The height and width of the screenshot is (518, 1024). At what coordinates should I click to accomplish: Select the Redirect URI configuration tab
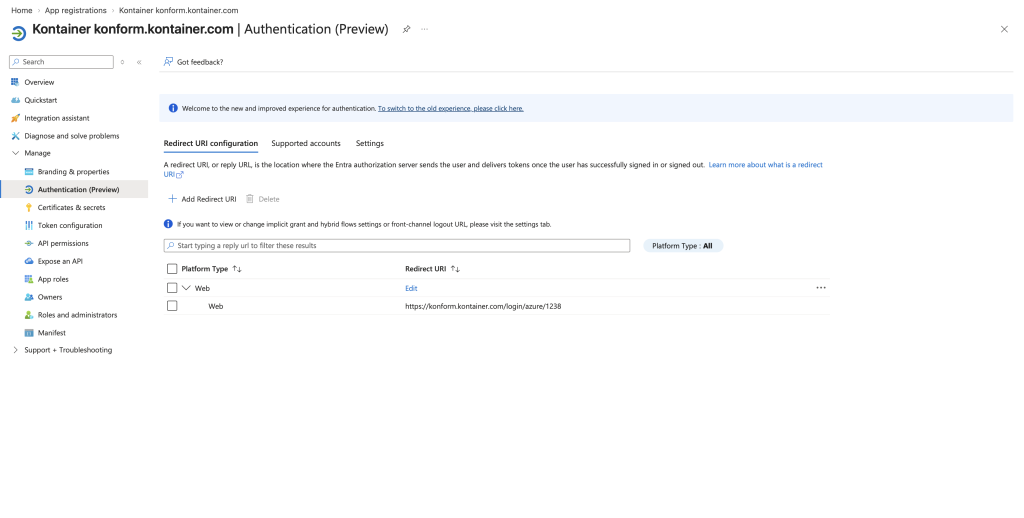click(211, 144)
